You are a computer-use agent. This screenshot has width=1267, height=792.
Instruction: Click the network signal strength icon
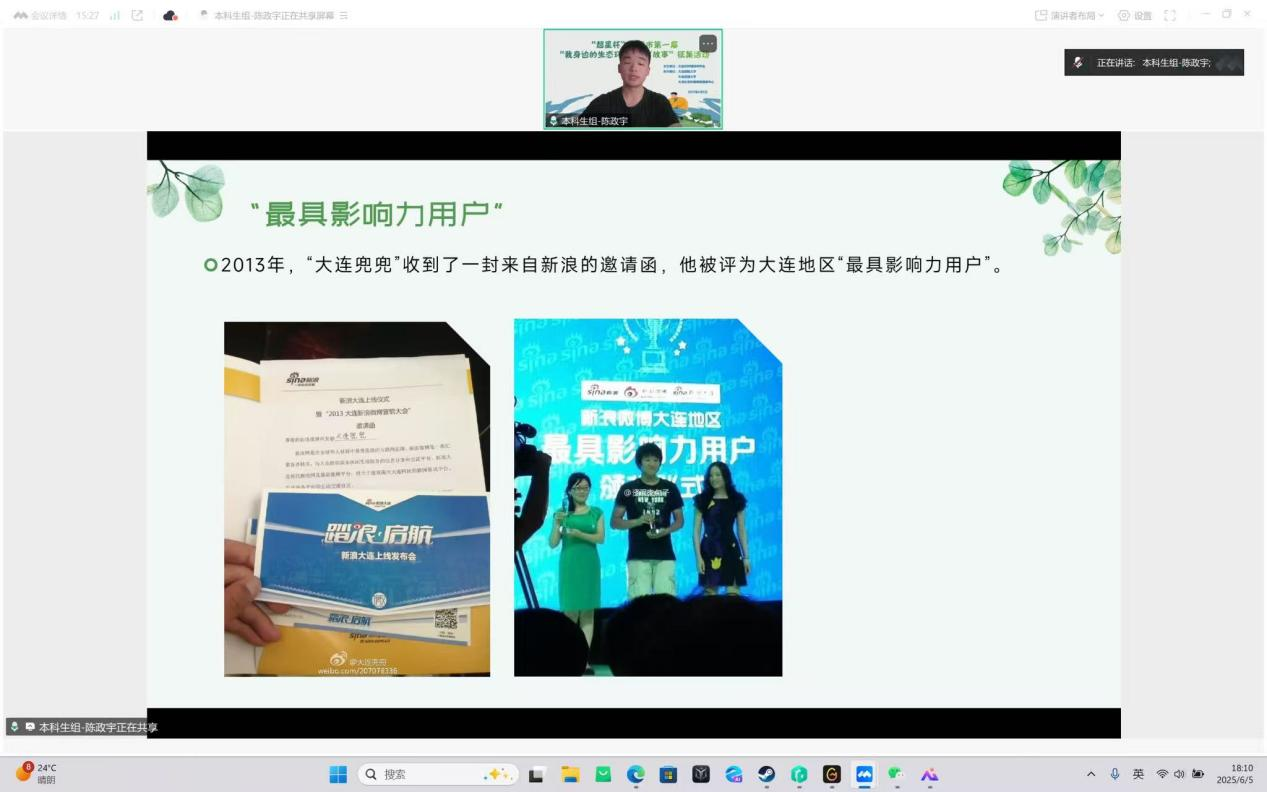[x=115, y=15]
